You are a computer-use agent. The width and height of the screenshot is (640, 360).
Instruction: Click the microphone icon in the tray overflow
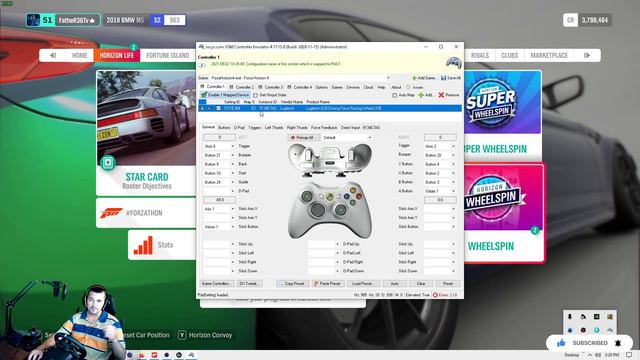(x=570, y=317)
